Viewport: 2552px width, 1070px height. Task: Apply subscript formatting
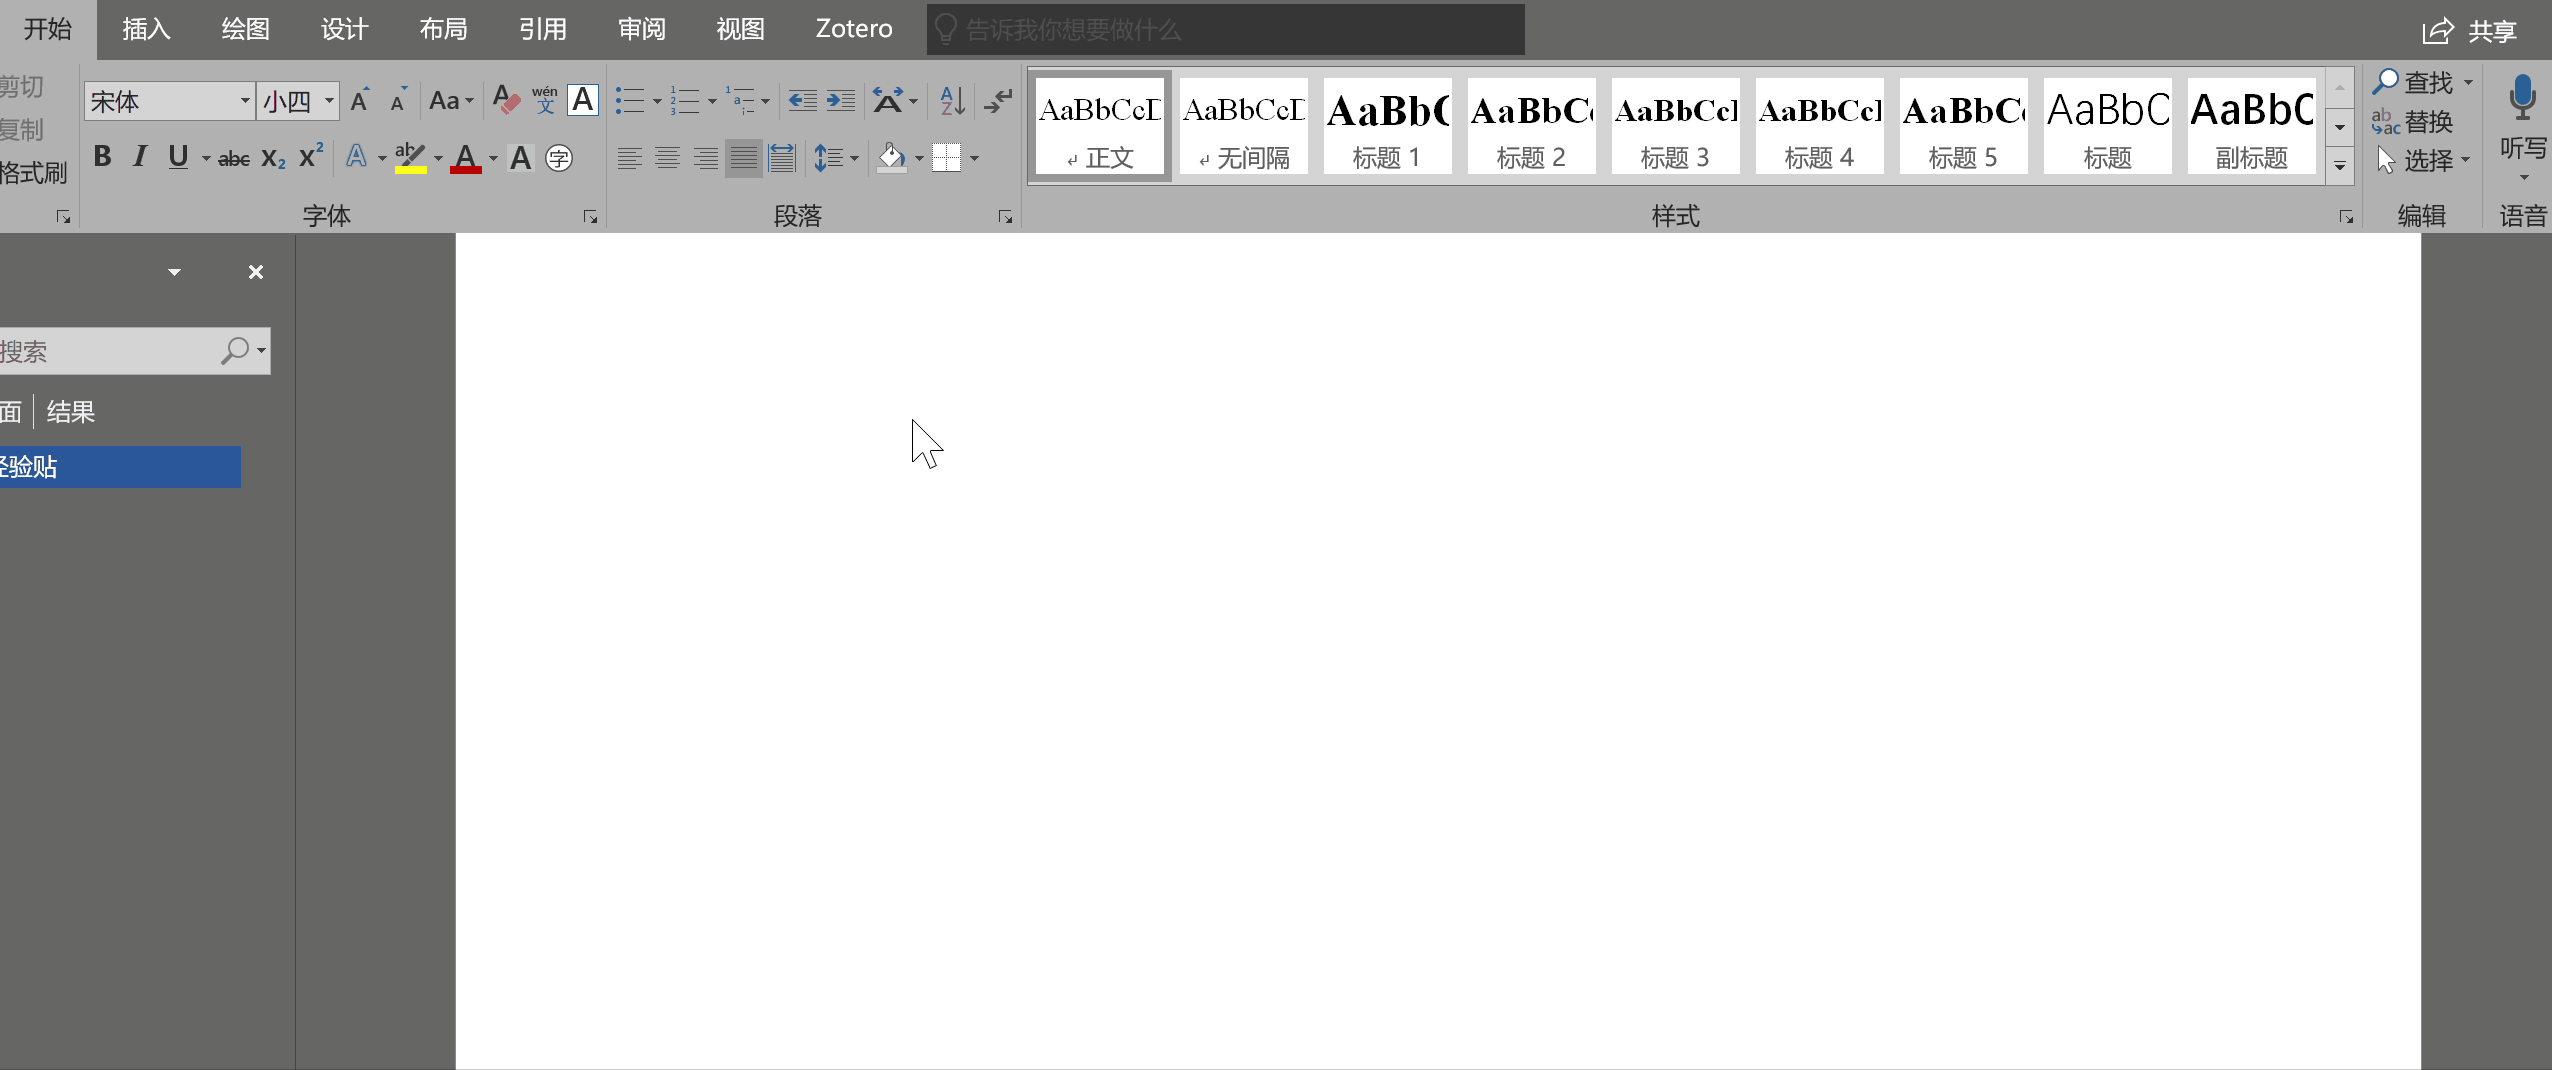[x=273, y=158]
